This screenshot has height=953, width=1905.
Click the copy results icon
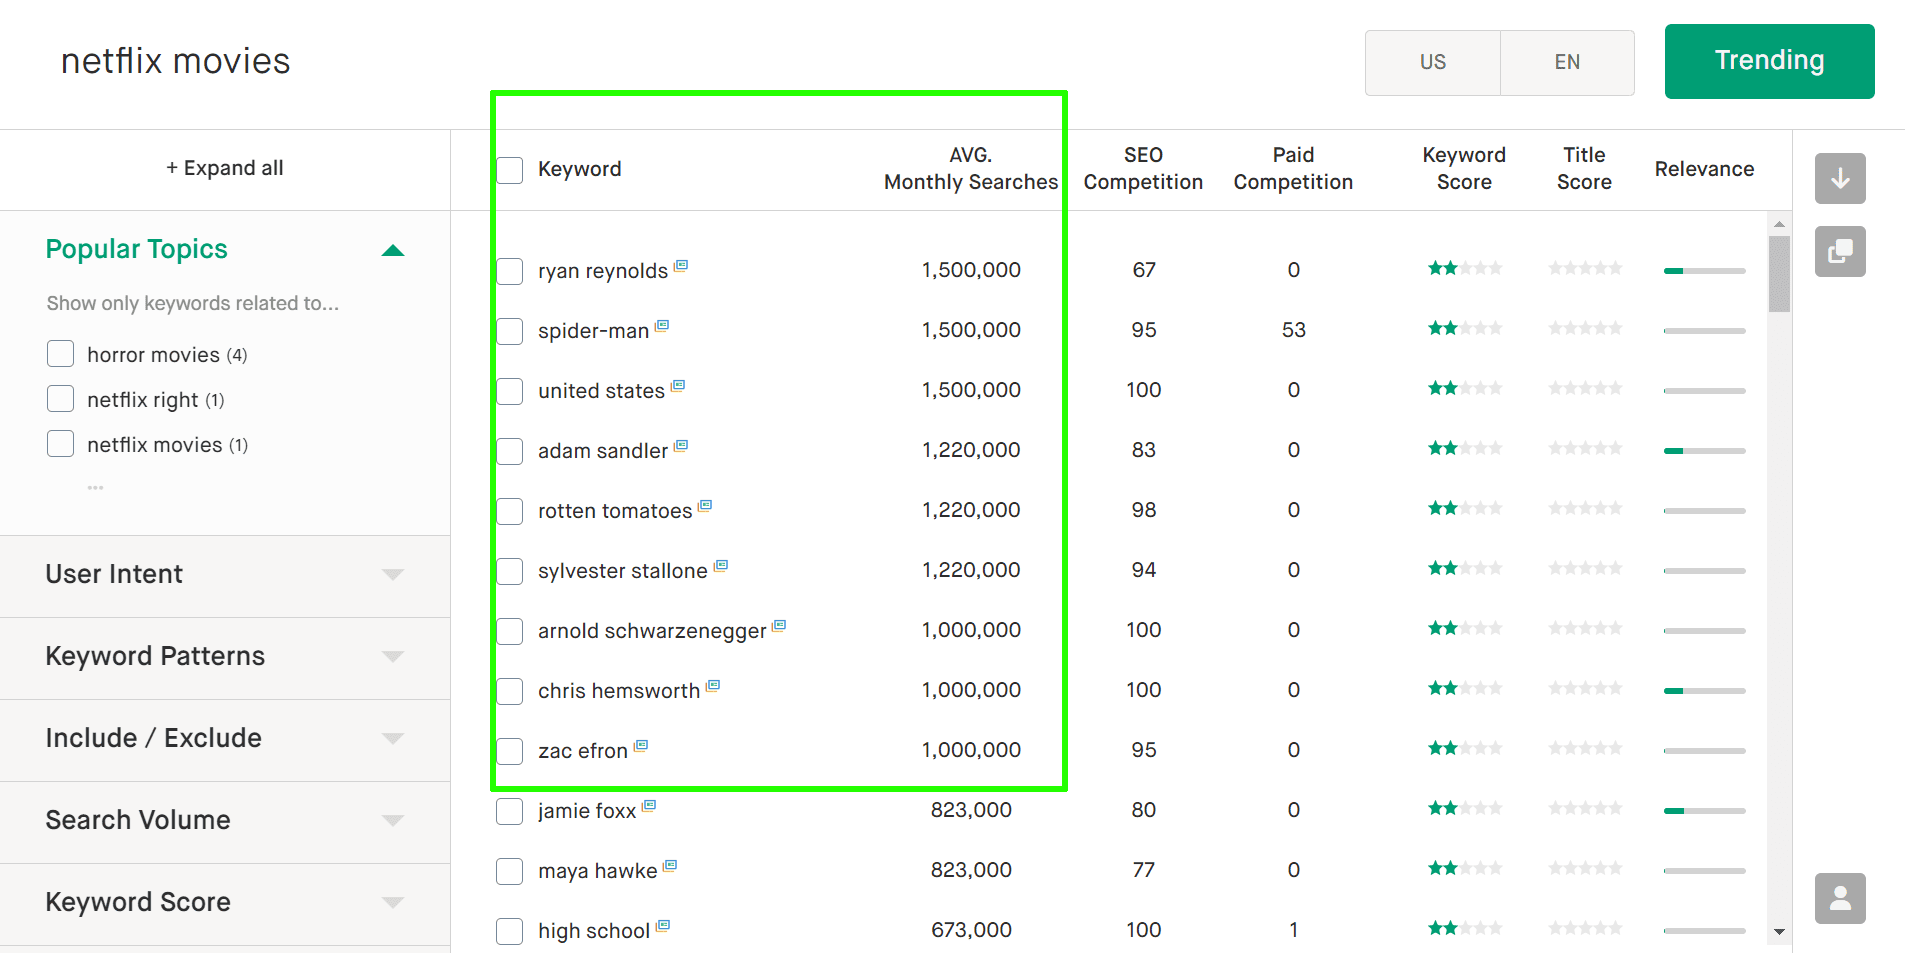(1839, 251)
